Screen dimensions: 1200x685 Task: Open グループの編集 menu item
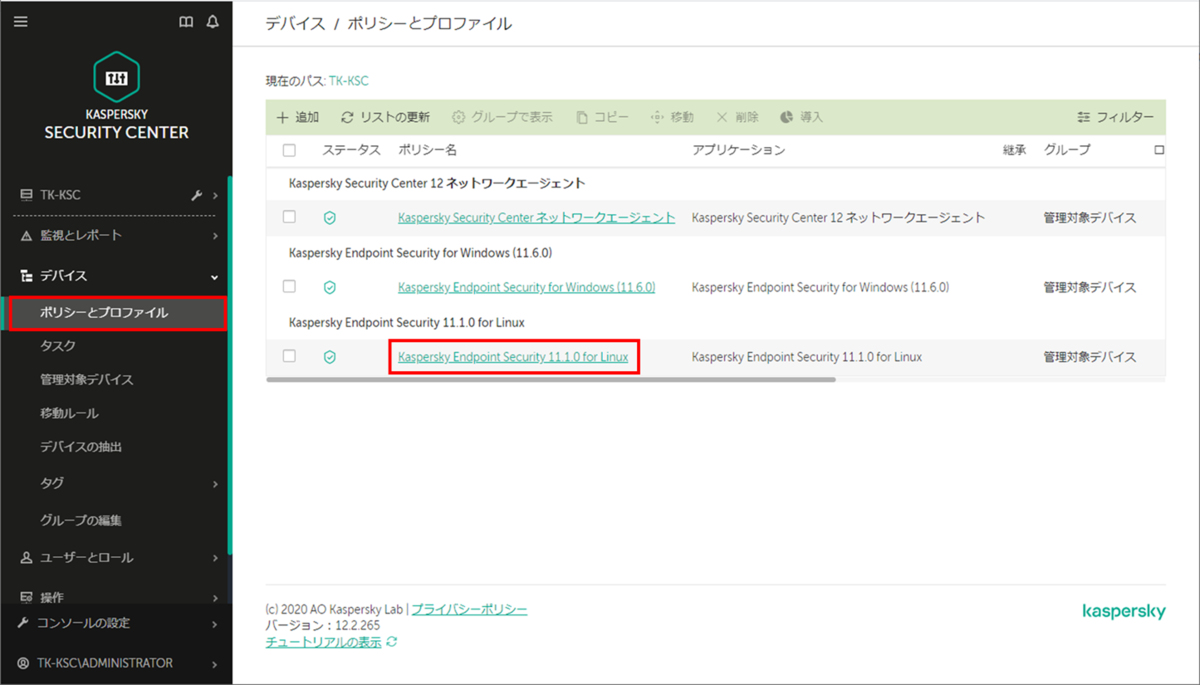81,521
